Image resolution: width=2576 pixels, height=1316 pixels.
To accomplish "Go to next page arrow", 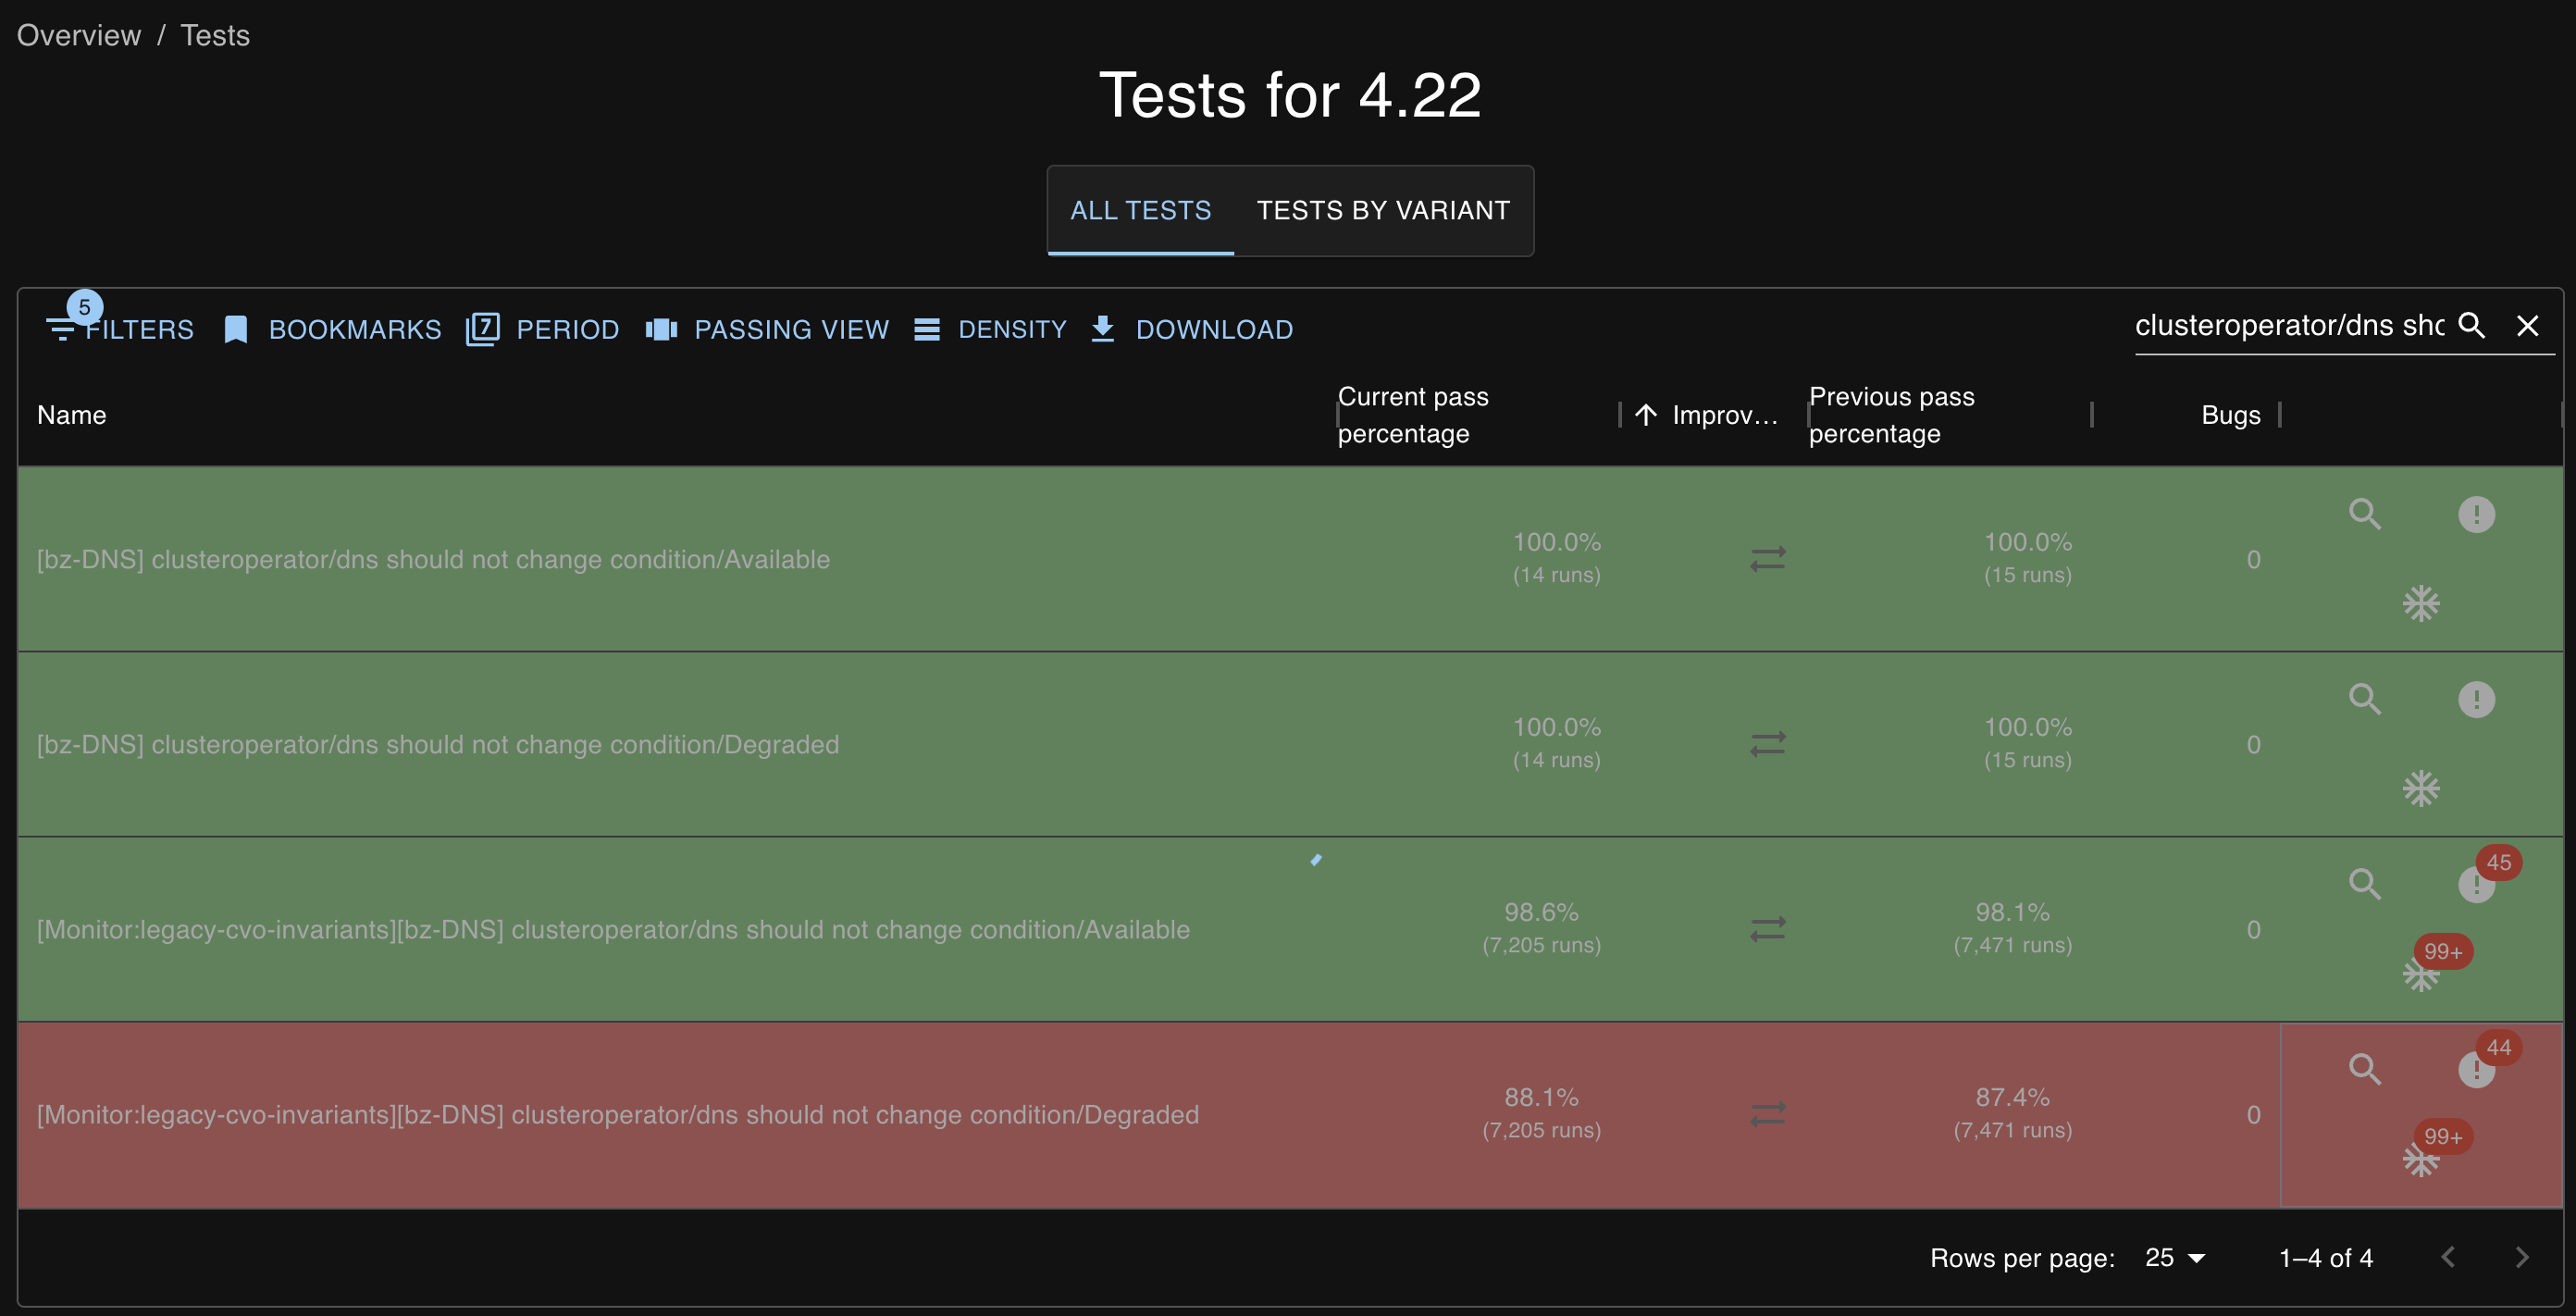I will 2521,1257.
